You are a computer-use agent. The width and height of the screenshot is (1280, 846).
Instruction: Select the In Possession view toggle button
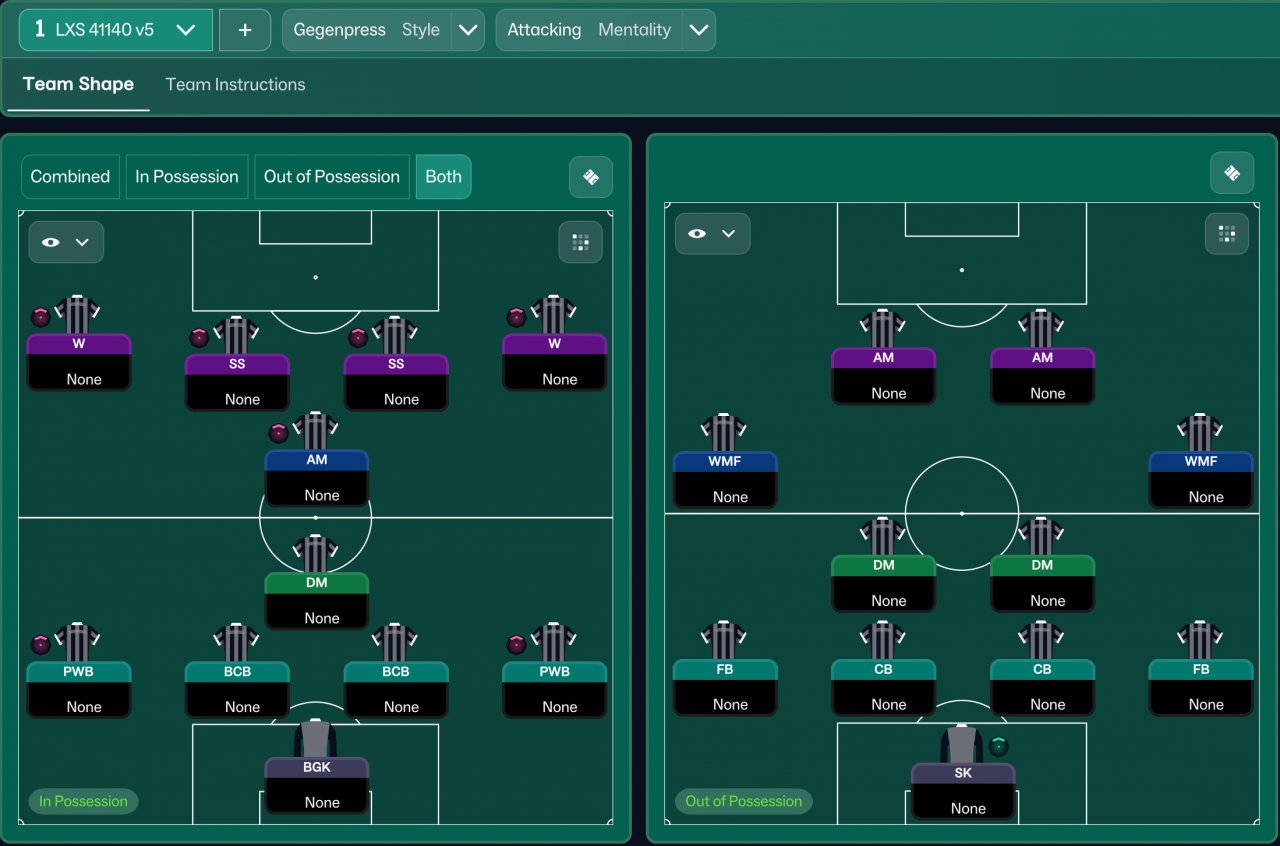187,177
